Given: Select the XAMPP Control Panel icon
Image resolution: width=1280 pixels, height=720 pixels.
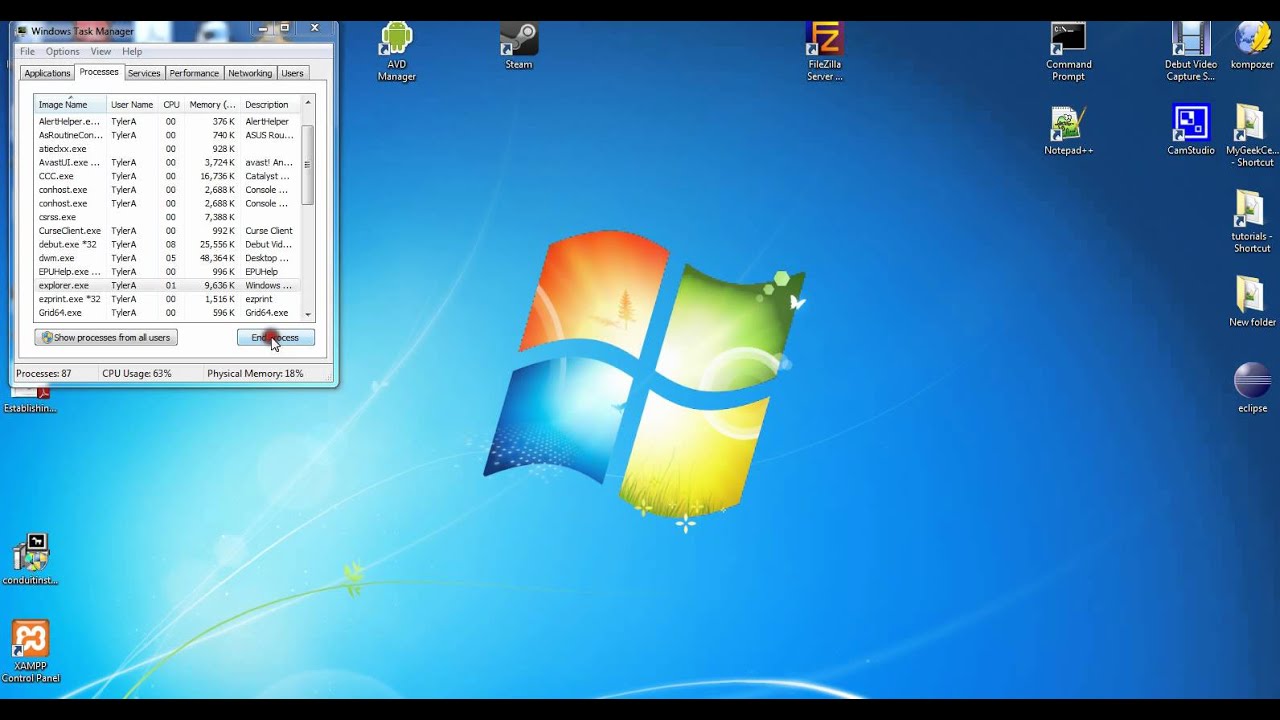Looking at the screenshot, I should tap(30, 652).
